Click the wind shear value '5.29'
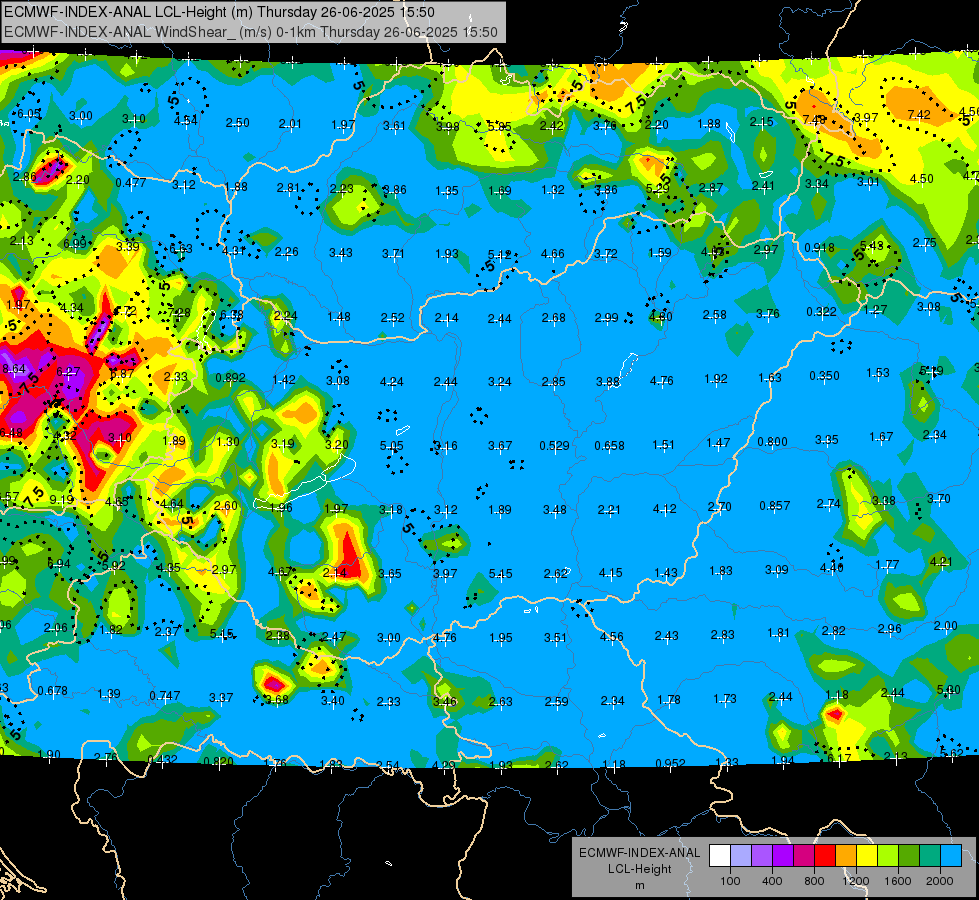979x900 pixels. 657,188
